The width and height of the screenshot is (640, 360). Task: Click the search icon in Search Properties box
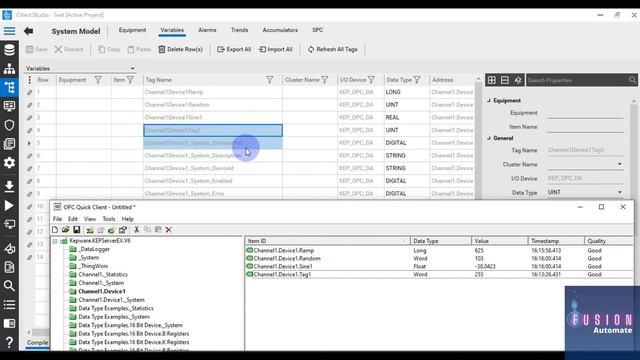[632, 80]
